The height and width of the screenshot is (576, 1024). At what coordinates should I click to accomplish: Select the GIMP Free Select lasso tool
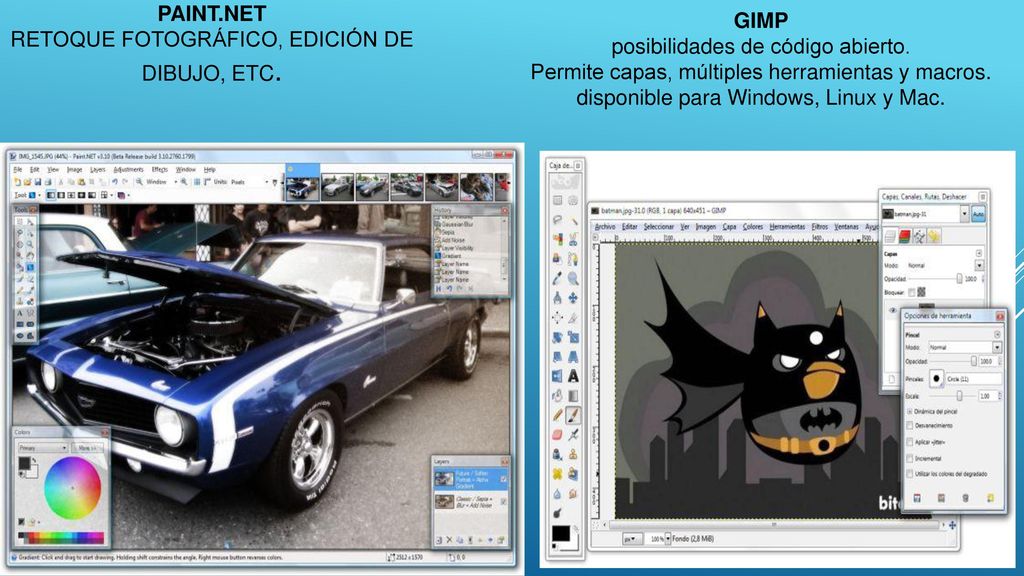coord(557,221)
